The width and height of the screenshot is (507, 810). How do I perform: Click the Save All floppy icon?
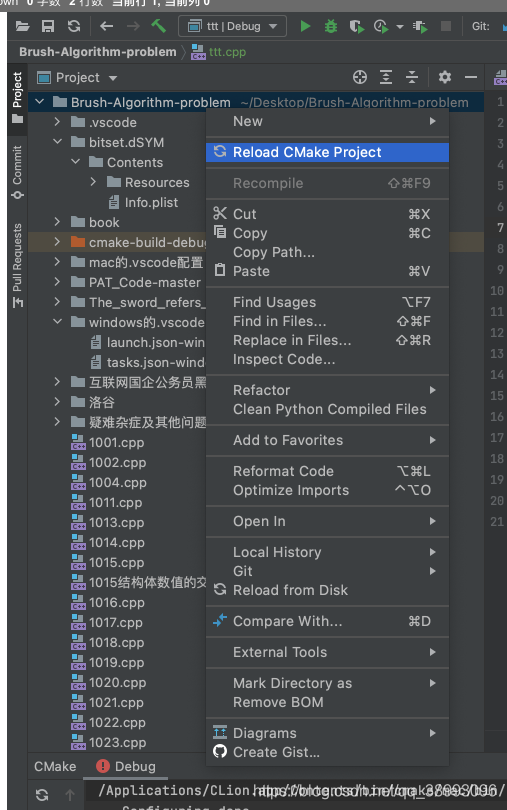[48, 26]
